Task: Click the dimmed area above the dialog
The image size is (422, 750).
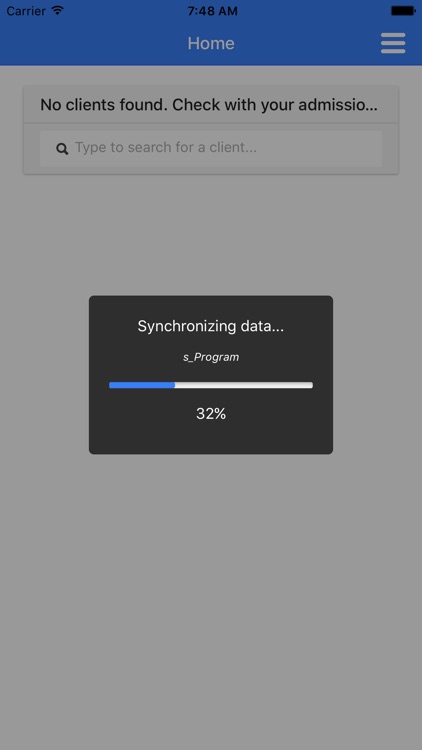Action: point(211,234)
